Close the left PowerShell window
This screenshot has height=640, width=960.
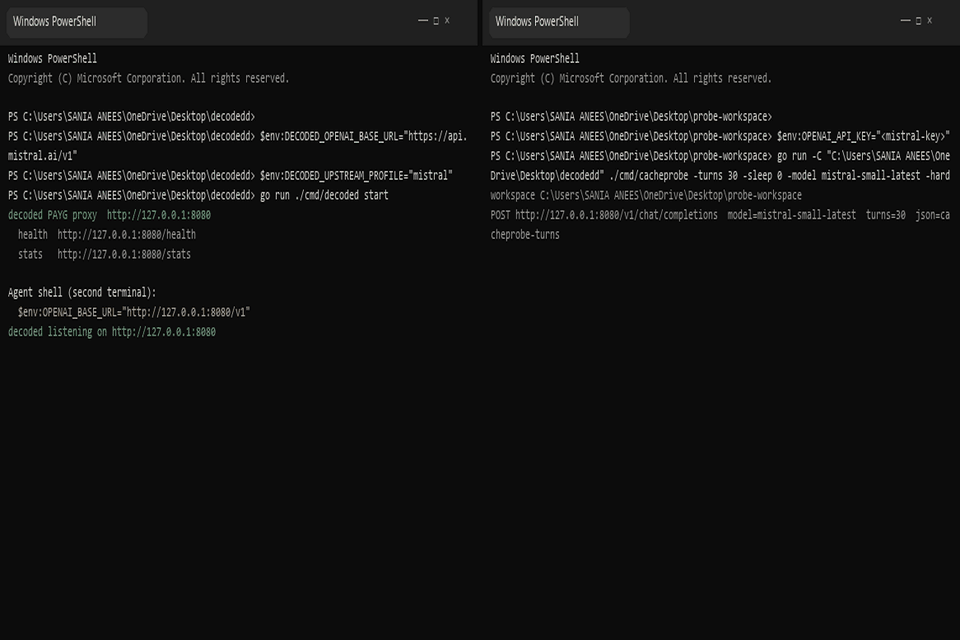447,21
